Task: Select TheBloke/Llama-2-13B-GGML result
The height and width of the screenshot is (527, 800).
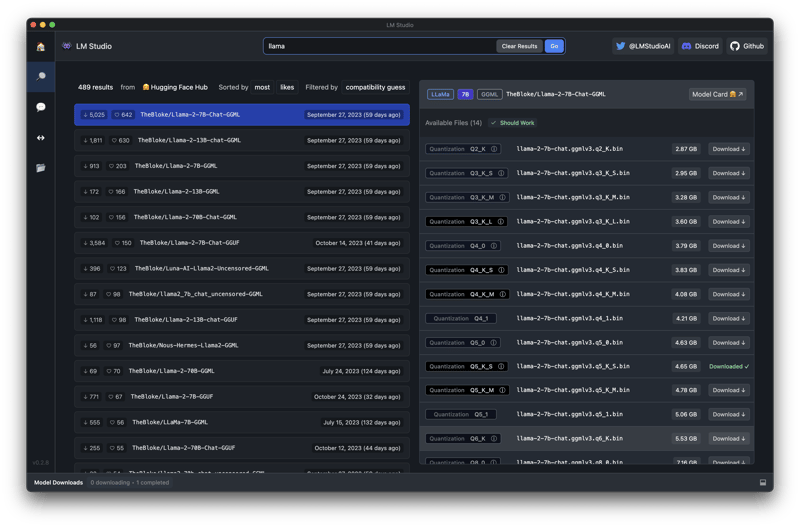Action: pyautogui.click(x=242, y=191)
